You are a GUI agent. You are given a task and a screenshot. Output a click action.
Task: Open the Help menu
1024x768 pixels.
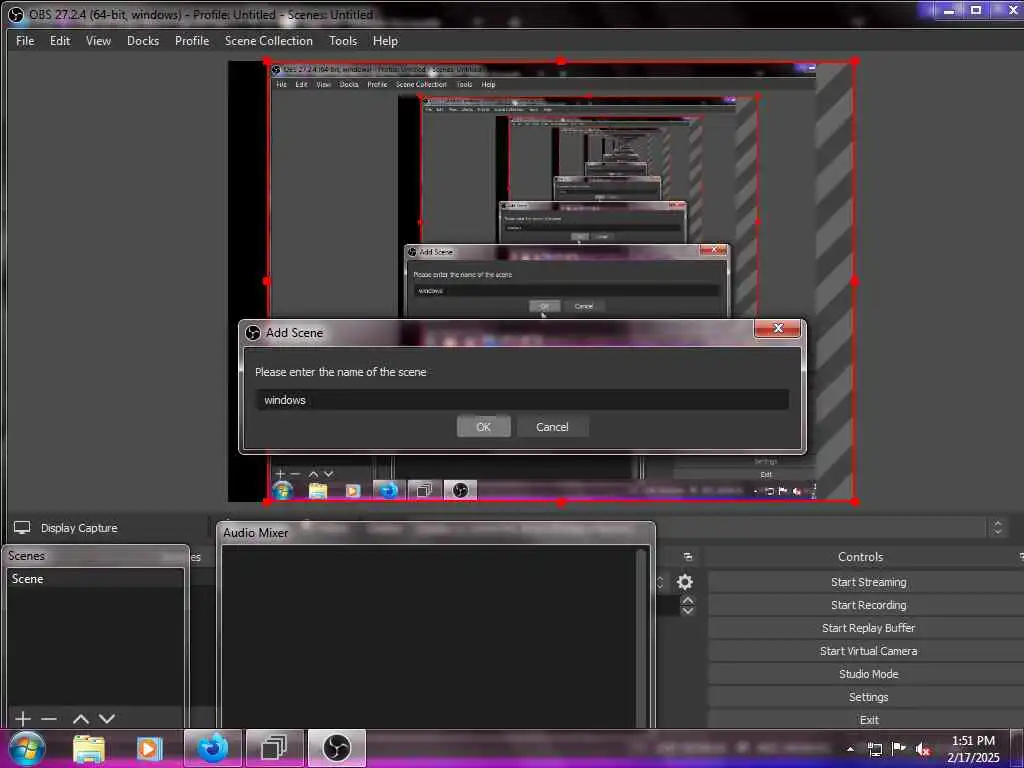[x=385, y=40]
